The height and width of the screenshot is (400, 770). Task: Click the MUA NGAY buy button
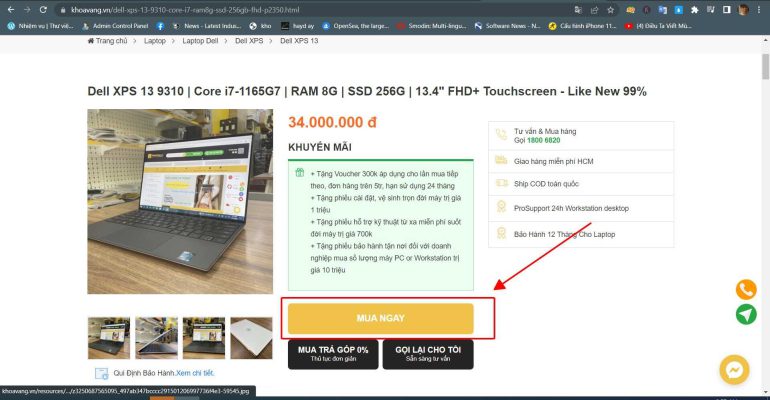tap(381, 318)
